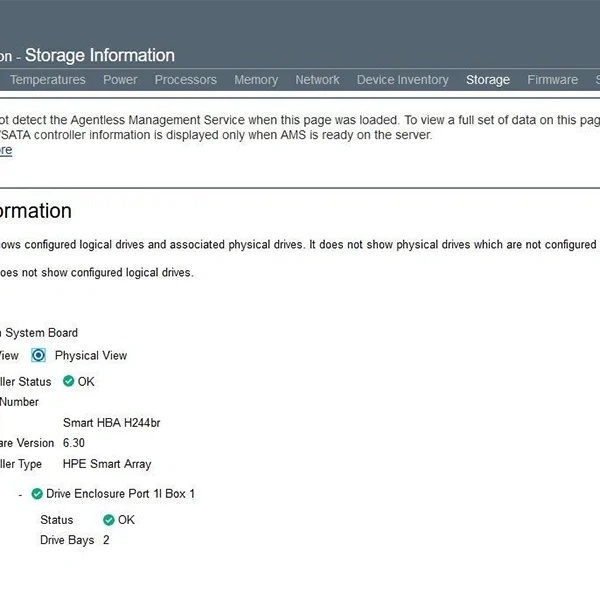This screenshot has height=600, width=600.
Task: Click the enclosure Status green OK icon
Action: click(x=109, y=520)
